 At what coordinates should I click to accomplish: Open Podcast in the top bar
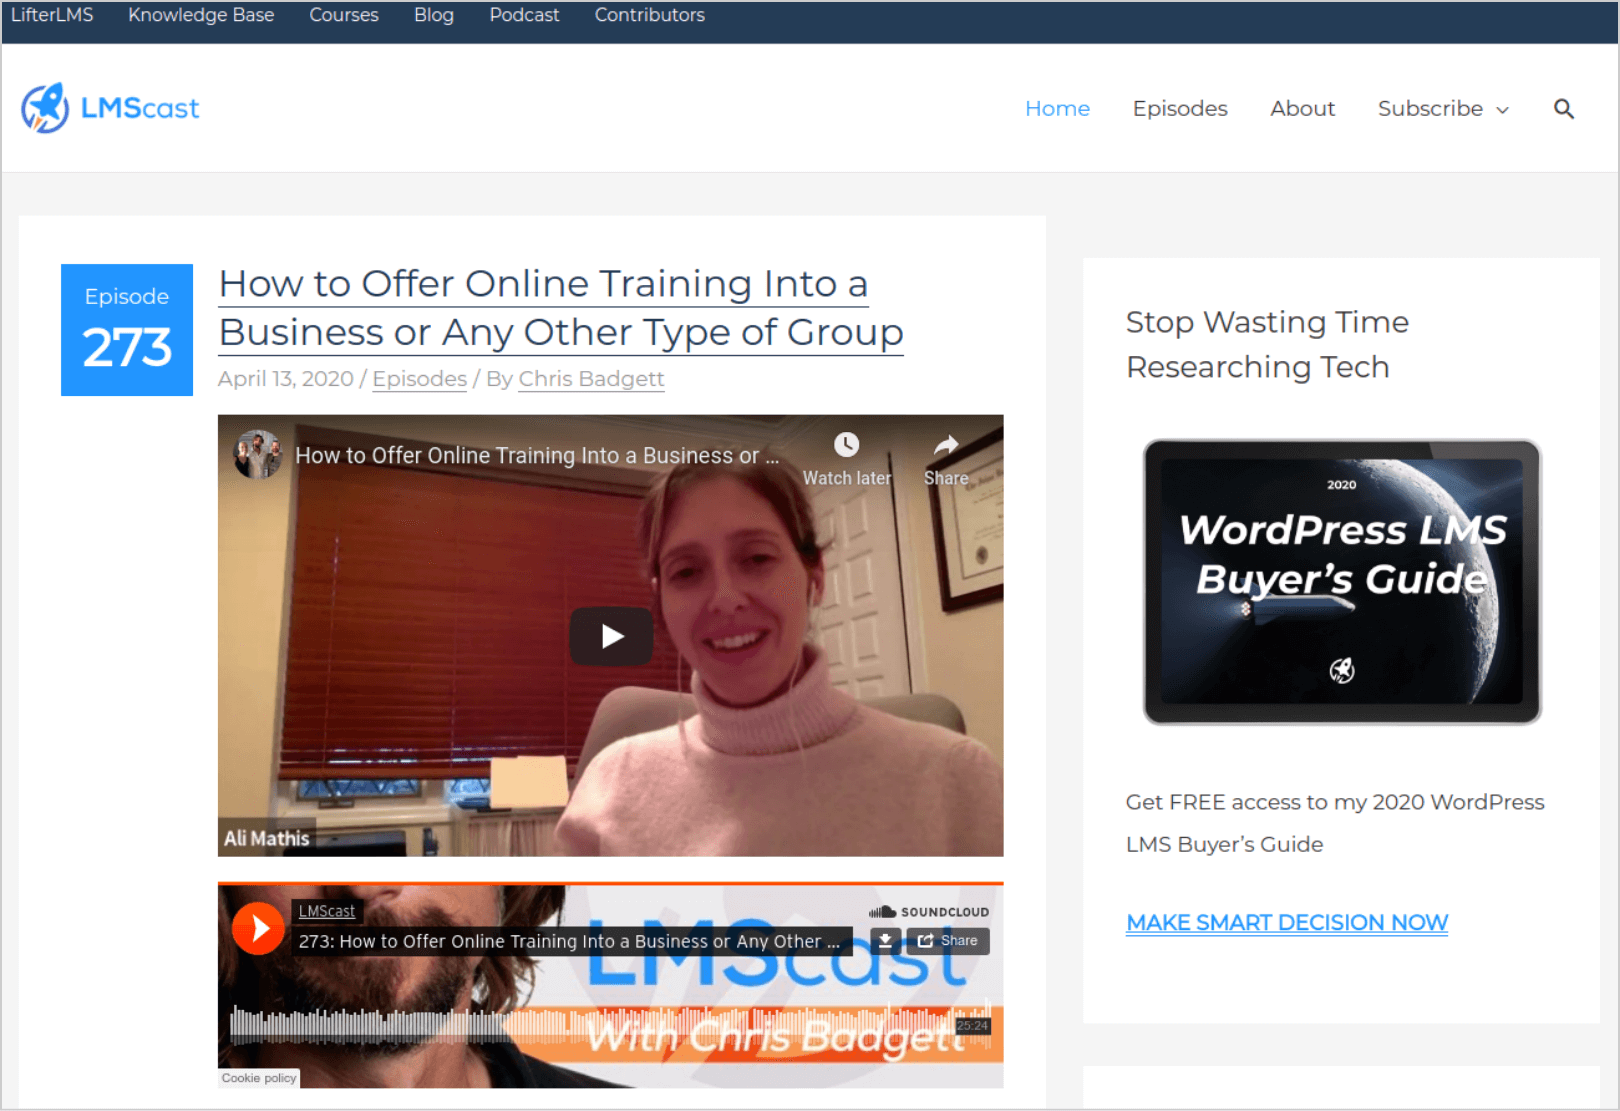pos(524,15)
